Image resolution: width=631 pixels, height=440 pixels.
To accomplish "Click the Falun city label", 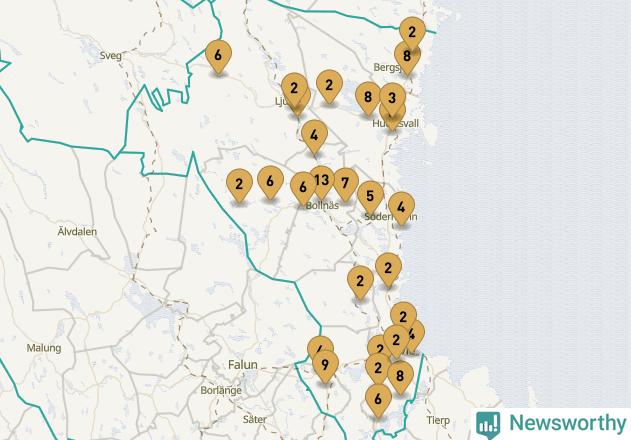I will [x=243, y=365].
